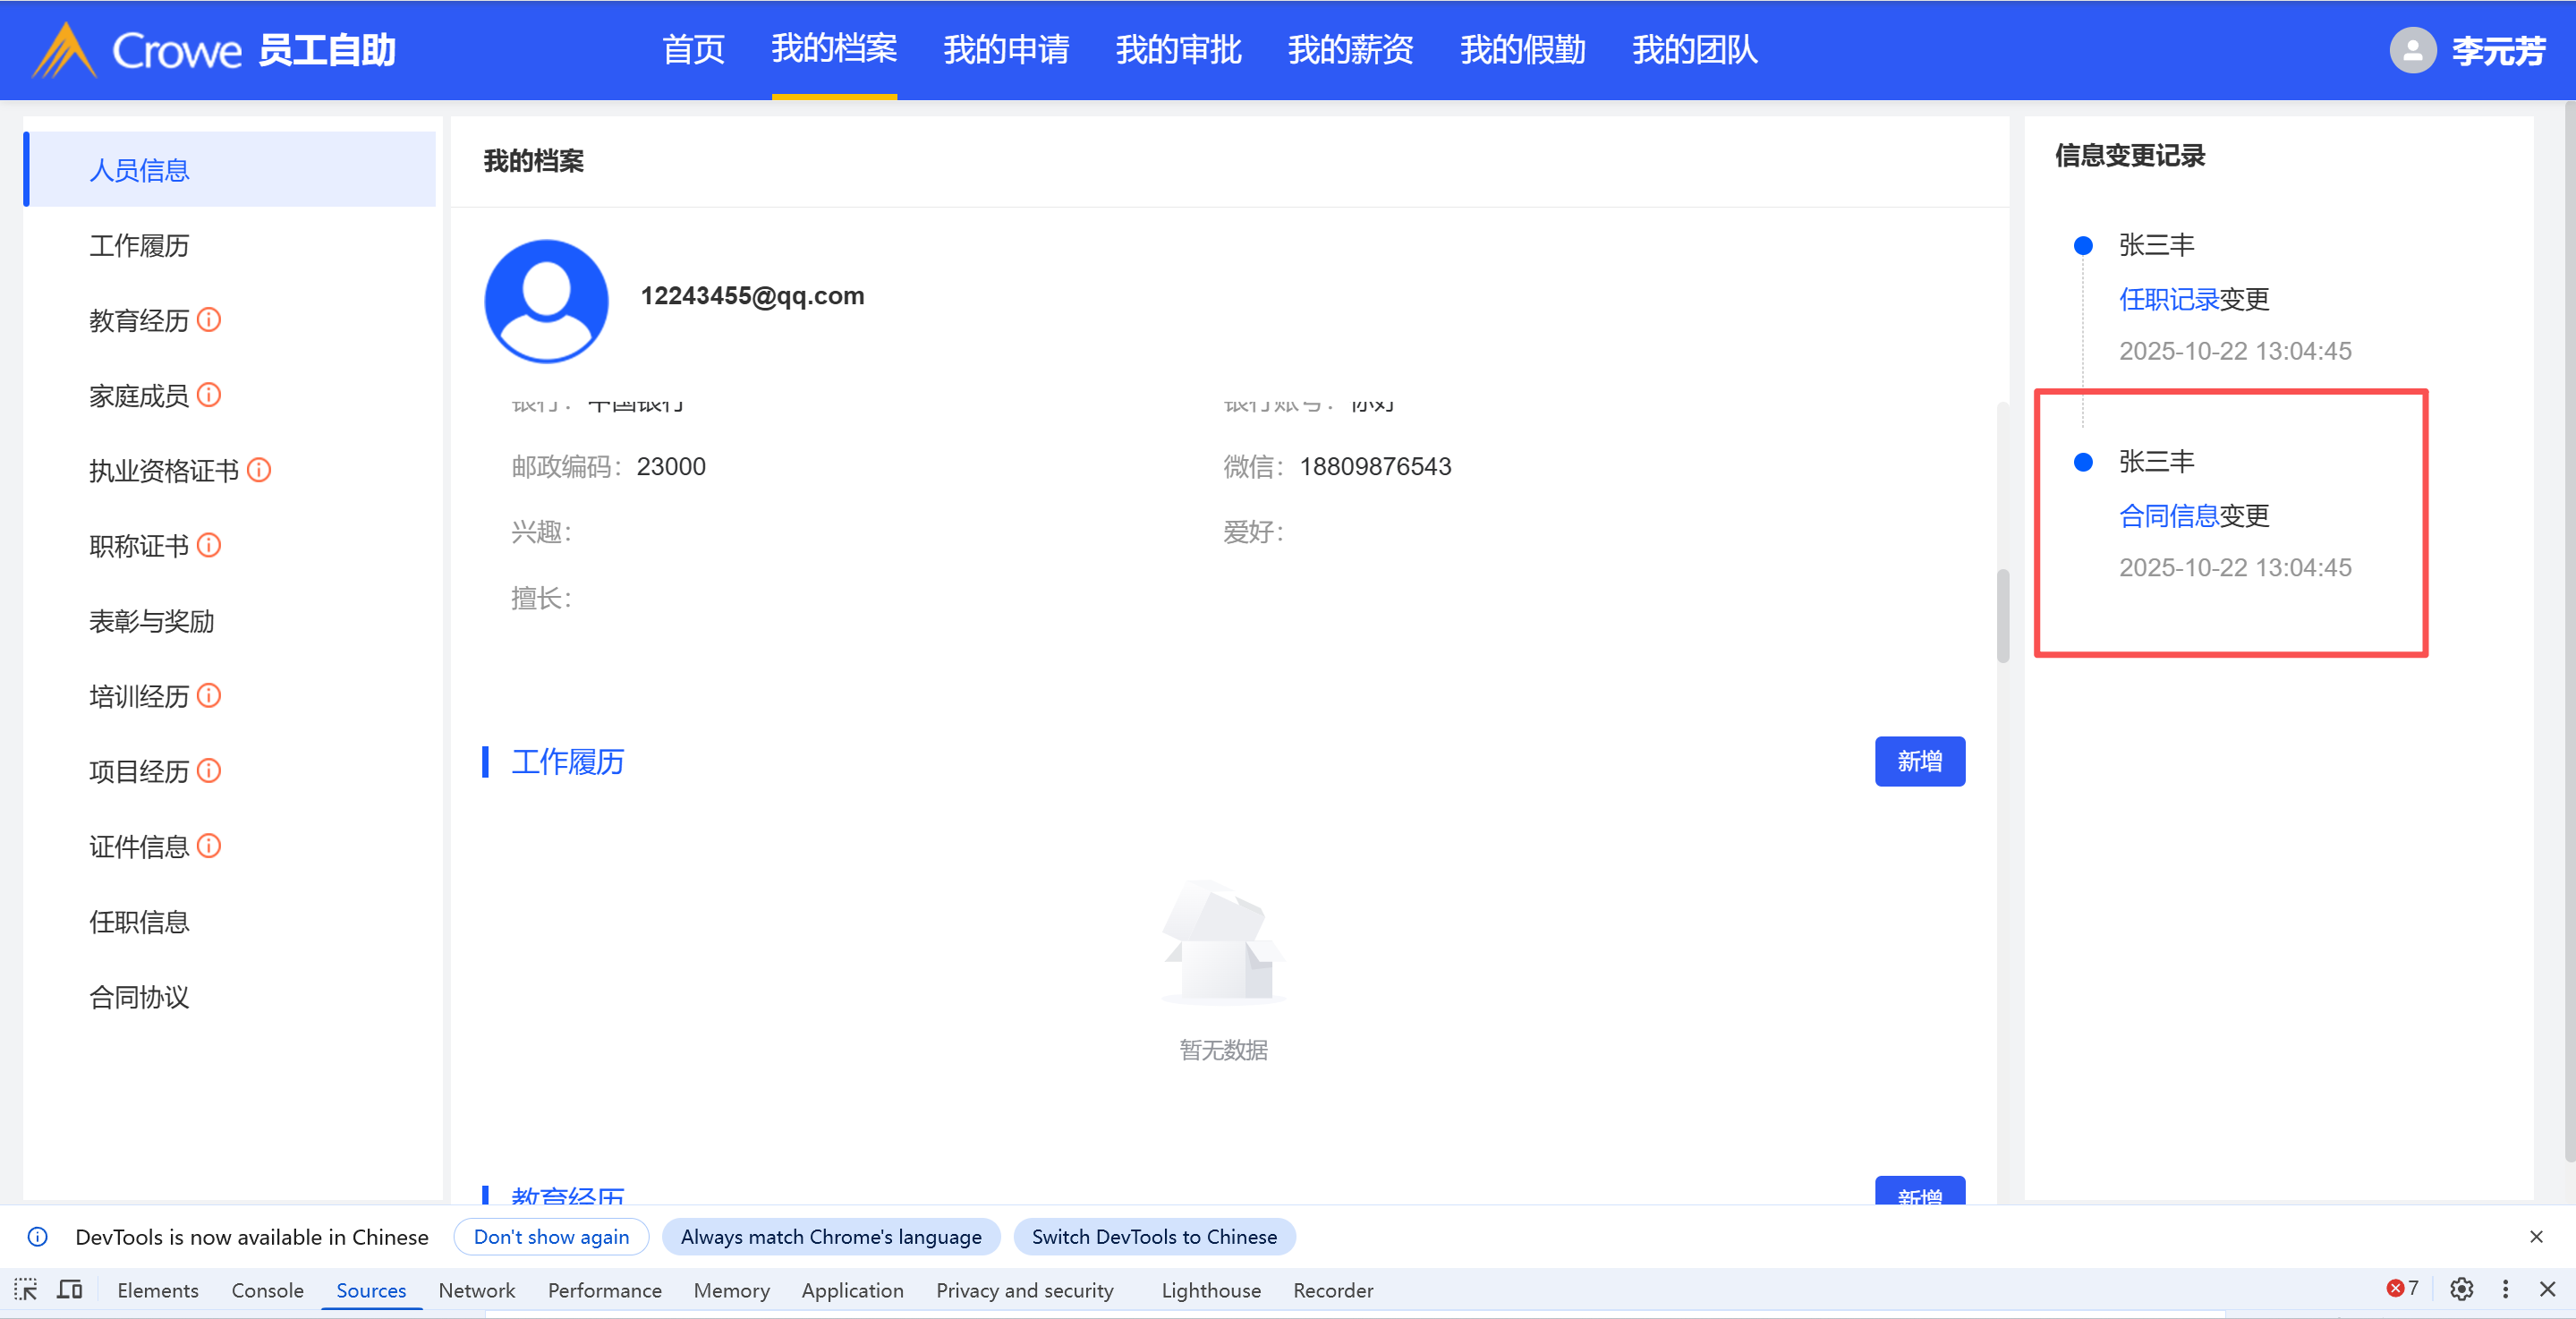The width and height of the screenshot is (2576, 1319).
Task: Select 工作履历 in the left sidebar
Action: [x=139, y=245]
